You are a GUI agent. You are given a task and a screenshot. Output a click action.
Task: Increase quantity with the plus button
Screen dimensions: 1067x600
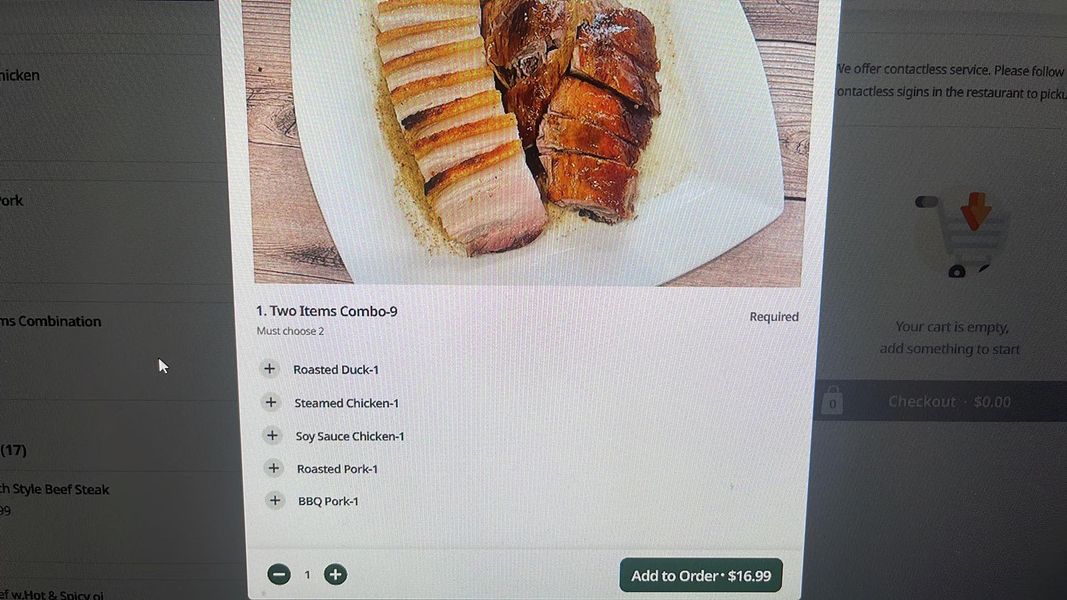coord(335,575)
